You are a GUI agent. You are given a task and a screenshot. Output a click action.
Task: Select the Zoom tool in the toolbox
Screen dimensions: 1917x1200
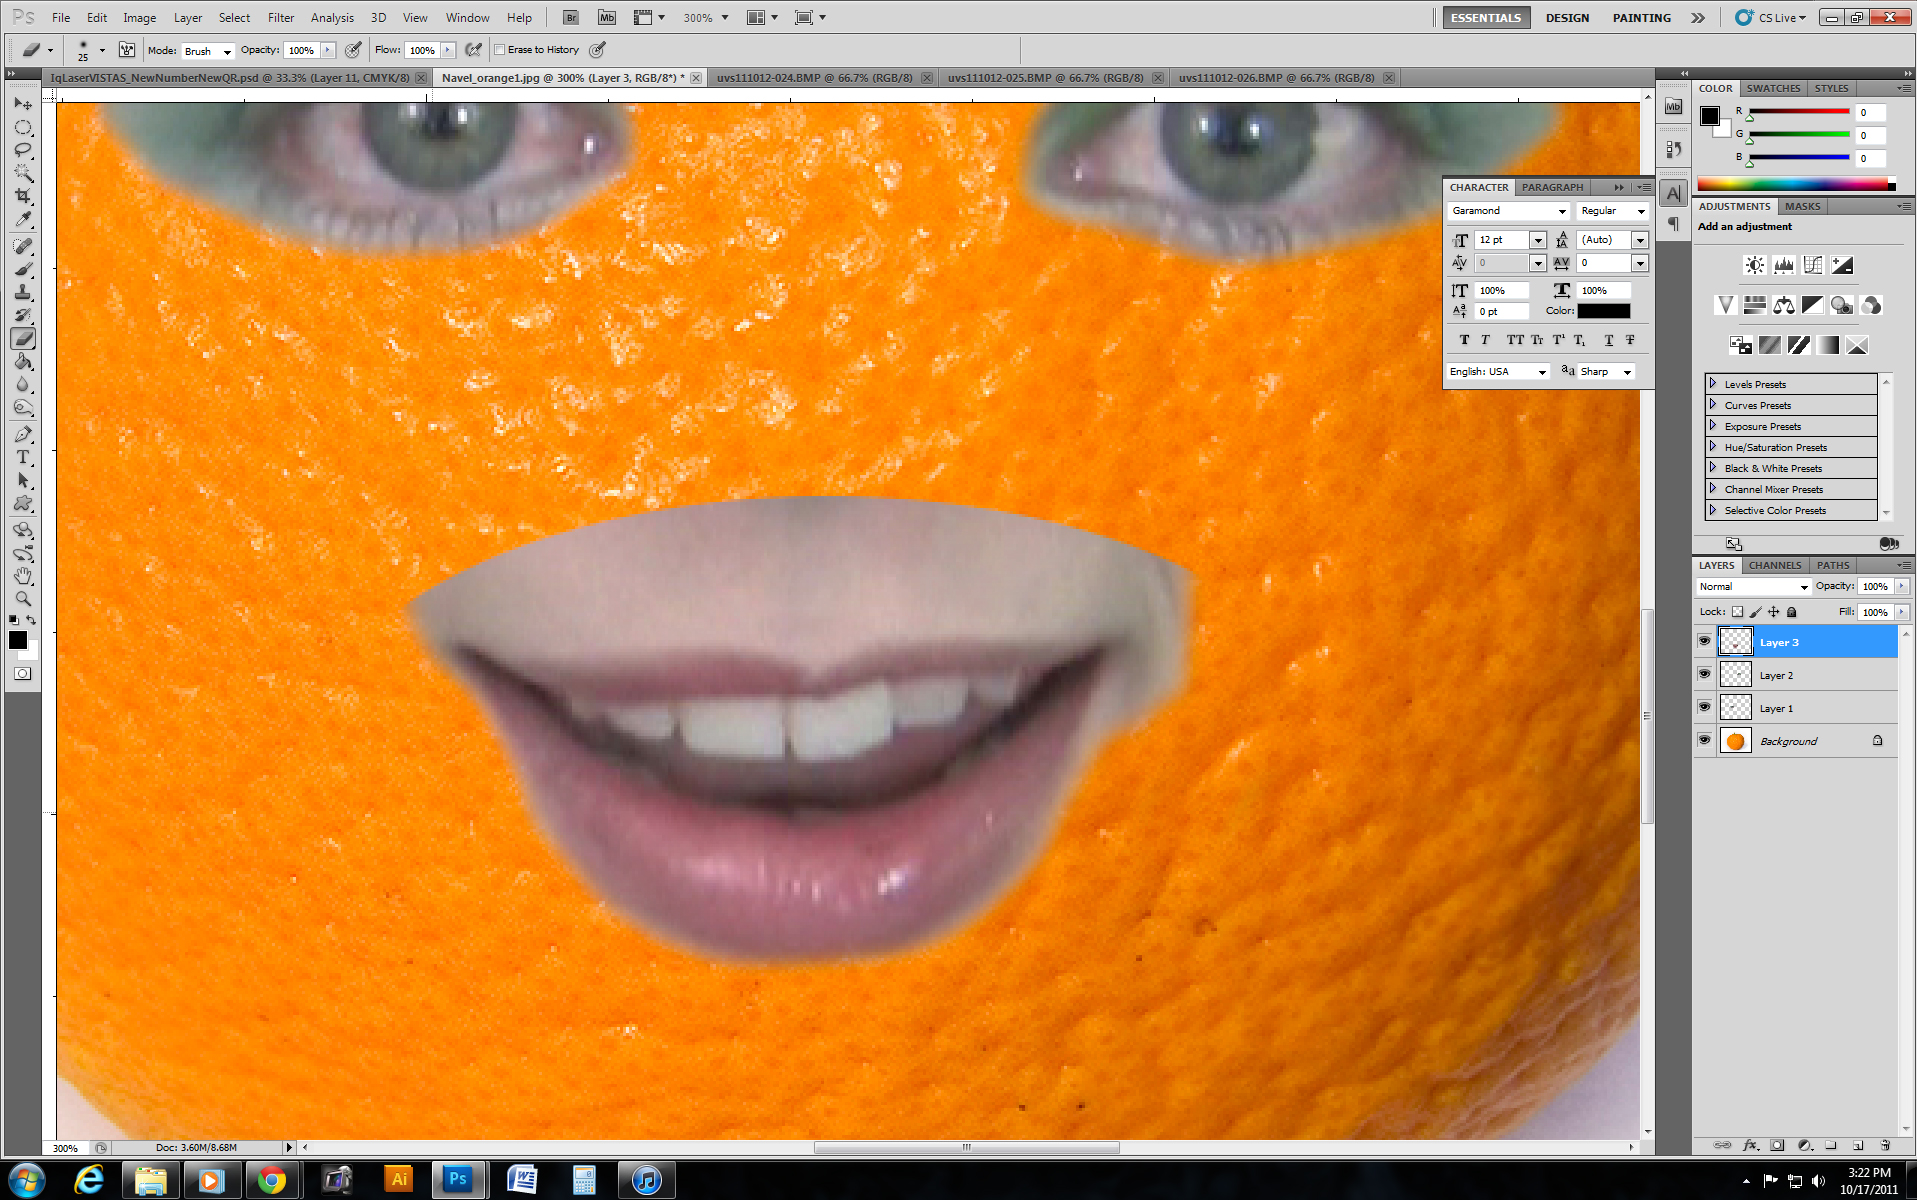(x=22, y=599)
